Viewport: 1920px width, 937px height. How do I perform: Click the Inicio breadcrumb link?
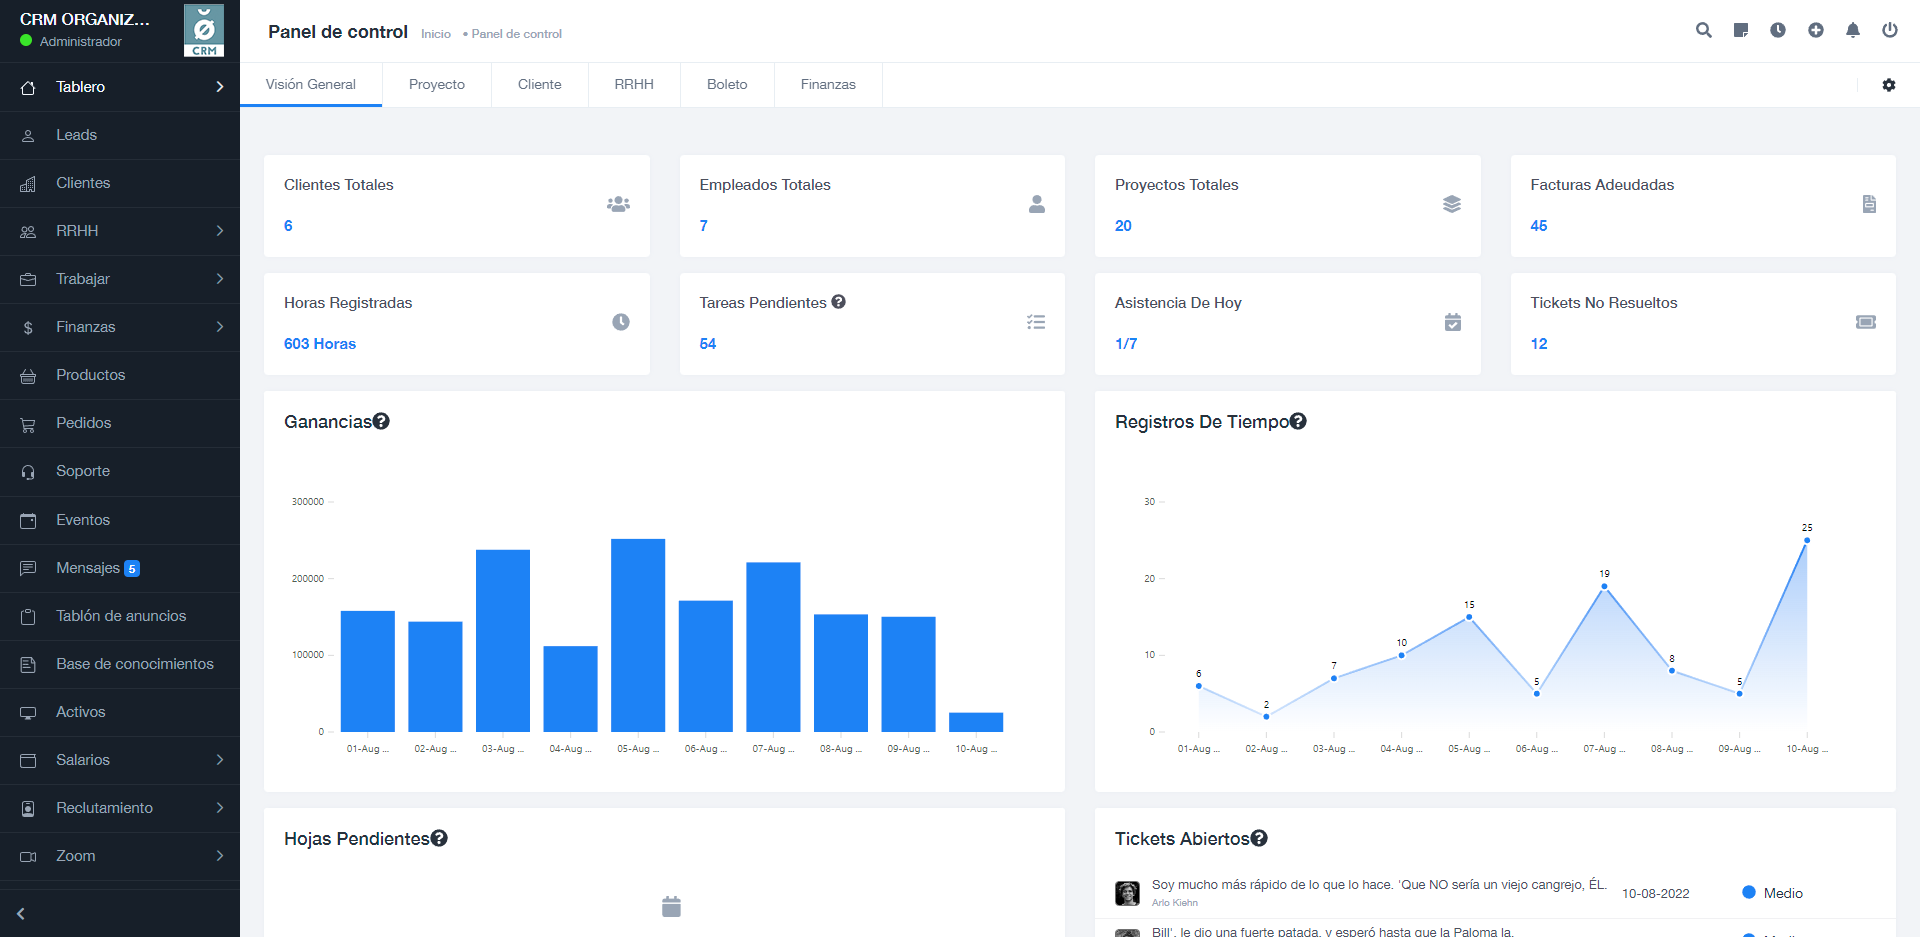pos(435,34)
